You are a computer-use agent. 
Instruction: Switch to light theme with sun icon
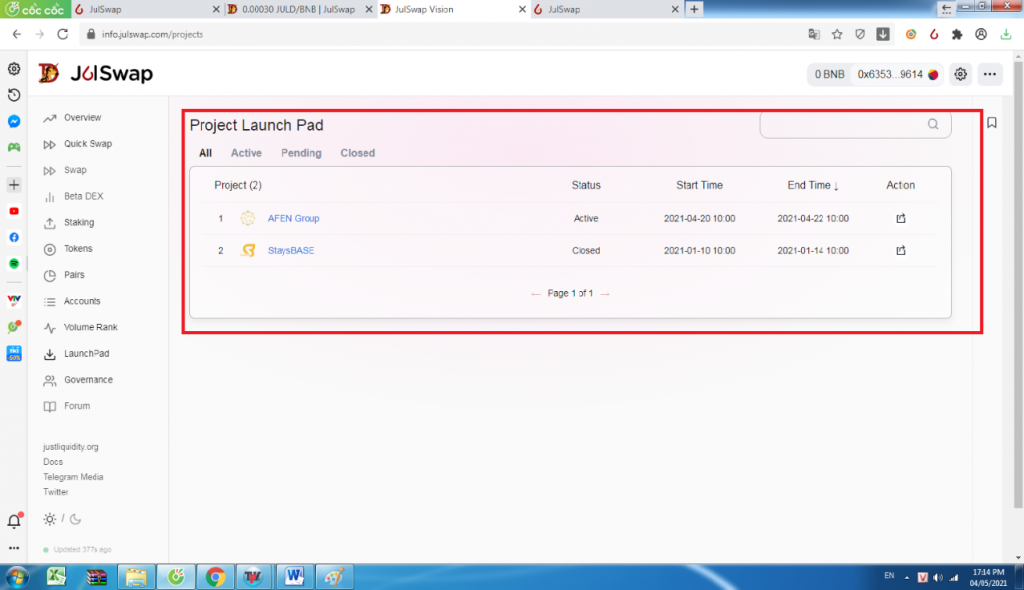(x=50, y=519)
